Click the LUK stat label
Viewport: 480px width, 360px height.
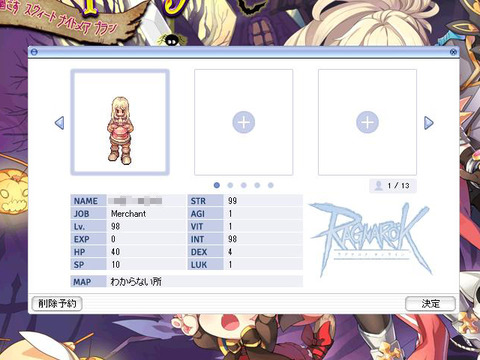tap(199, 265)
